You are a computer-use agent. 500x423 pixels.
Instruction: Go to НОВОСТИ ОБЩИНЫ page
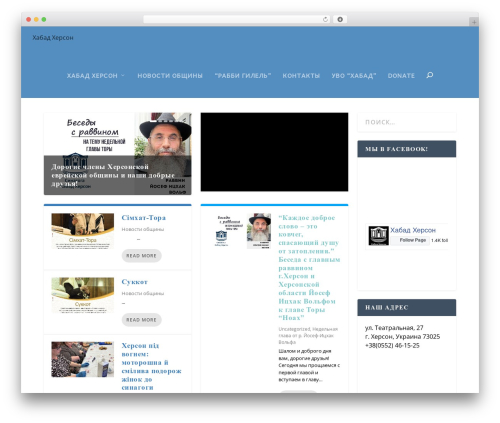pyautogui.click(x=170, y=76)
